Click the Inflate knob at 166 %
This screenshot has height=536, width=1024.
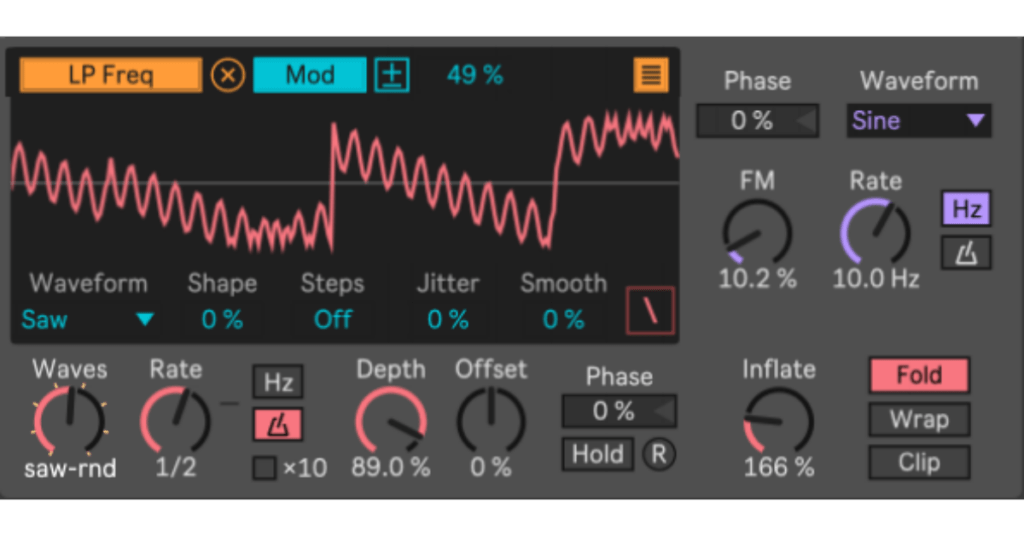pyautogui.click(x=778, y=419)
